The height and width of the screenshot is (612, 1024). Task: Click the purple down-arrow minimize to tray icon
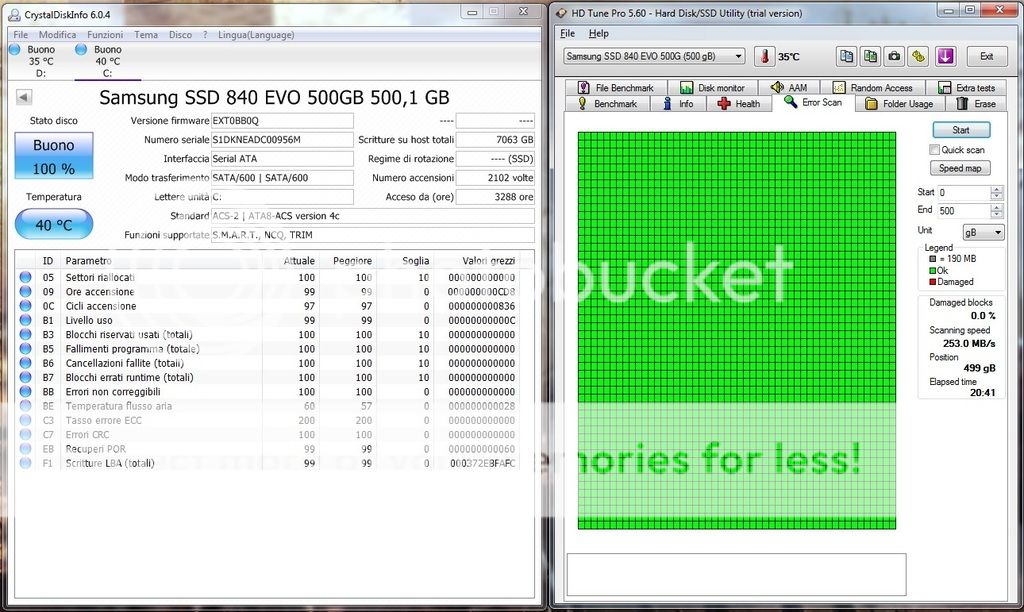click(946, 56)
